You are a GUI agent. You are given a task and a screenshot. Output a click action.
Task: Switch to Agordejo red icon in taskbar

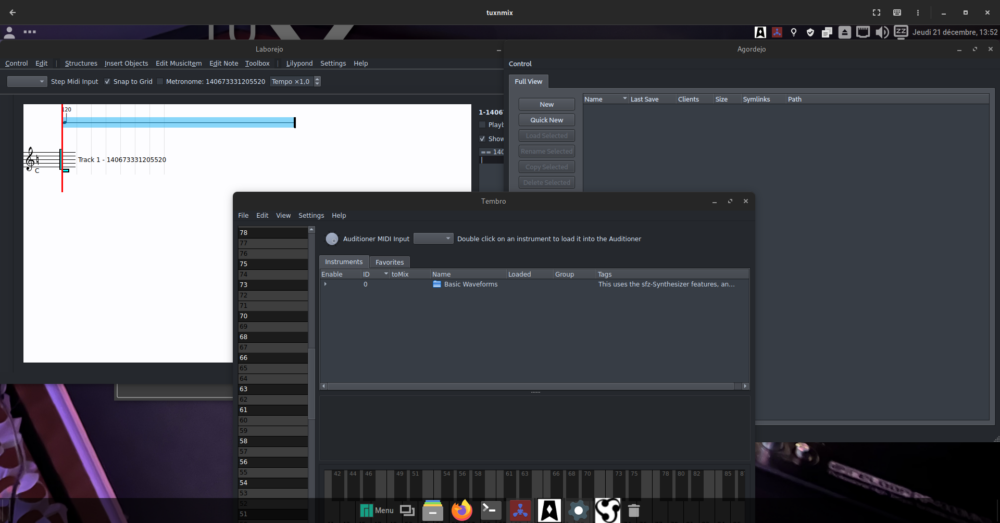[520, 510]
